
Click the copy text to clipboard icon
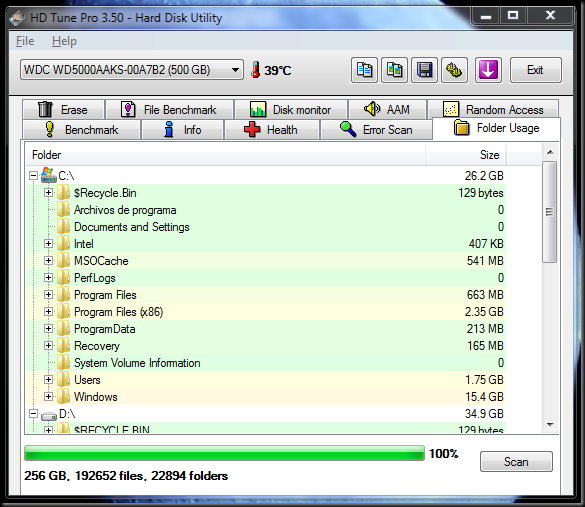pyautogui.click(x=364, y=70)
